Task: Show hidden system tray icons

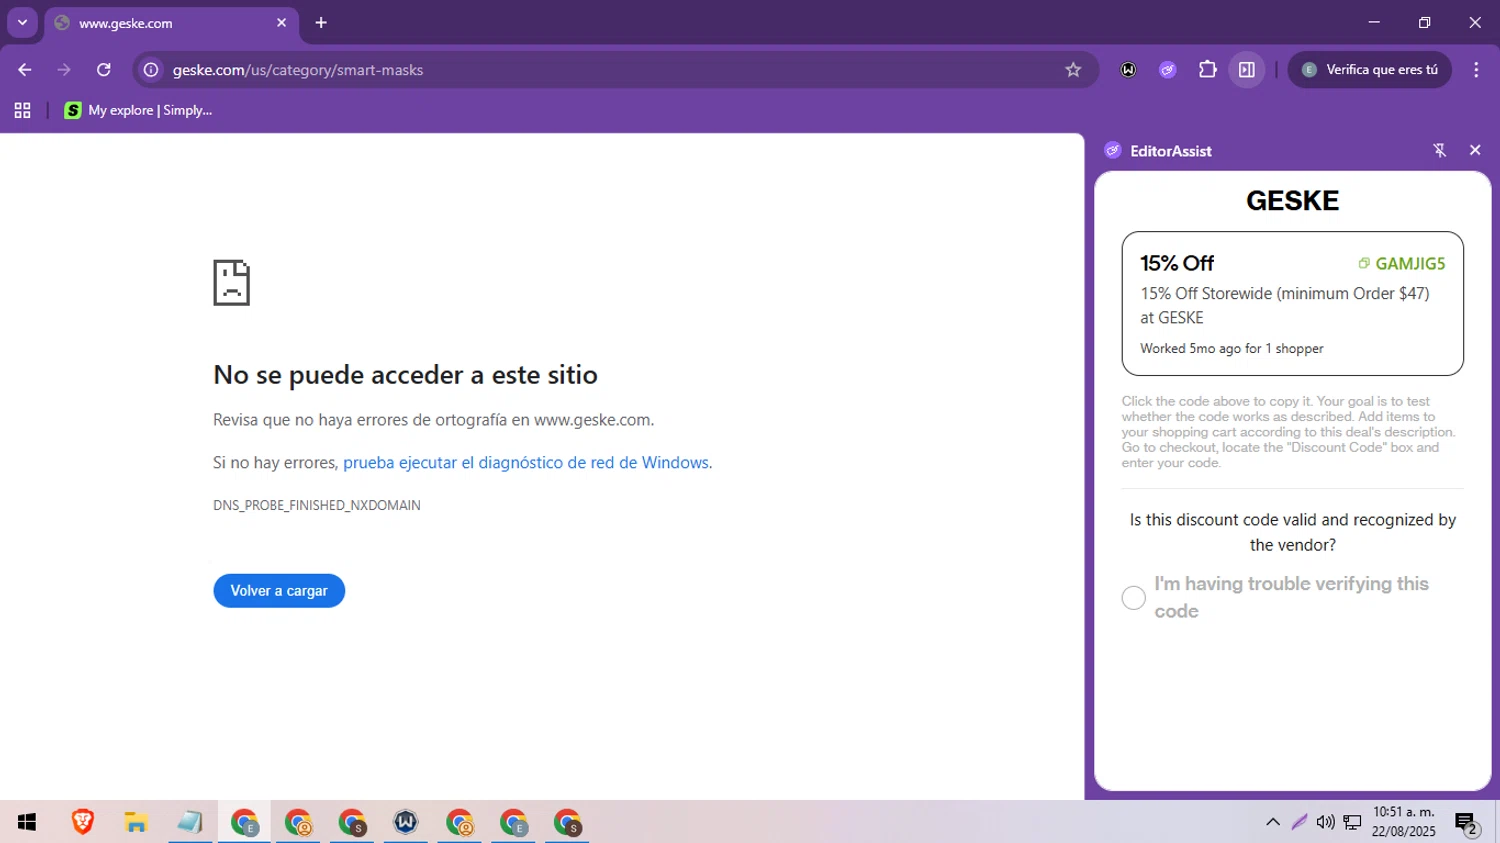Action: (x=1273, y=822)
